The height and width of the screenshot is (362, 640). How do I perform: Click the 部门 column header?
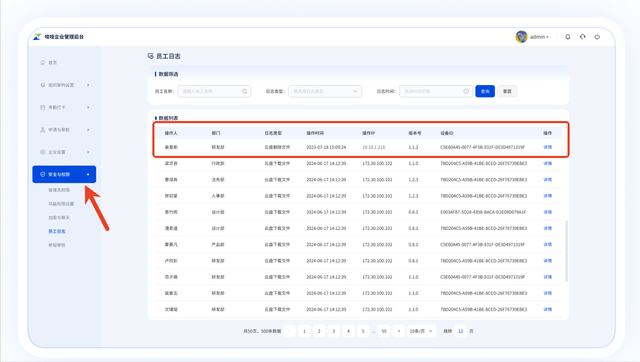click(216, 133)
